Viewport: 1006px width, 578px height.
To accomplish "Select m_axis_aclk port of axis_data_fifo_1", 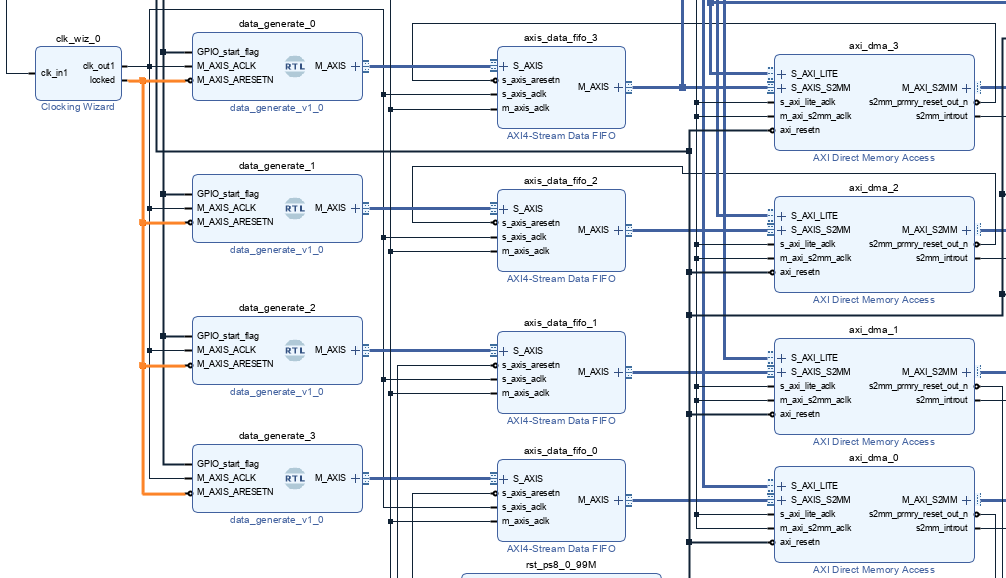I will tap(525, 393).
